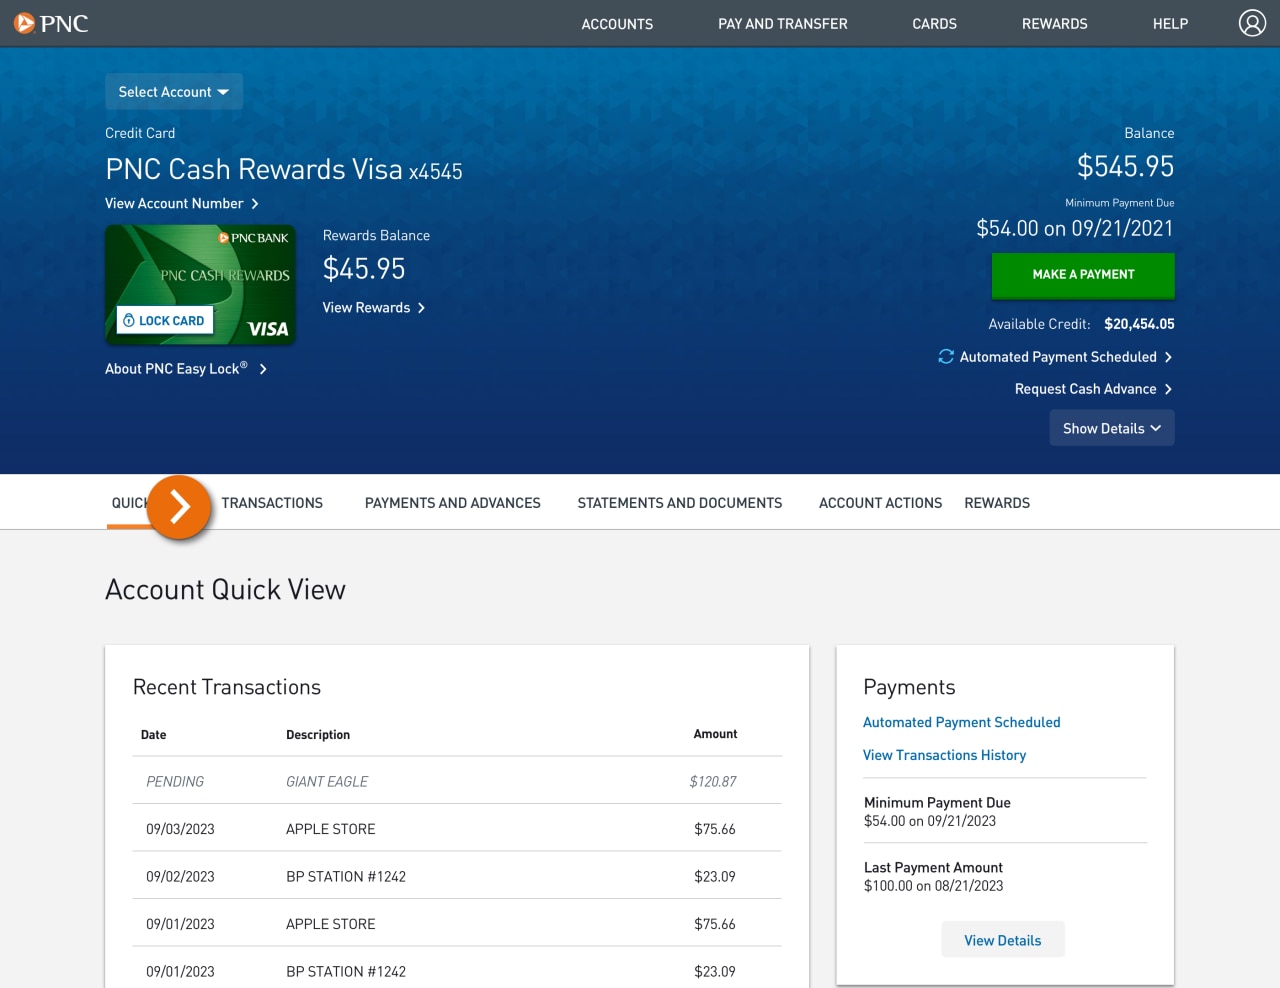Expand View Rewards
Screen dimensions: 1280x988
[373, 307]
